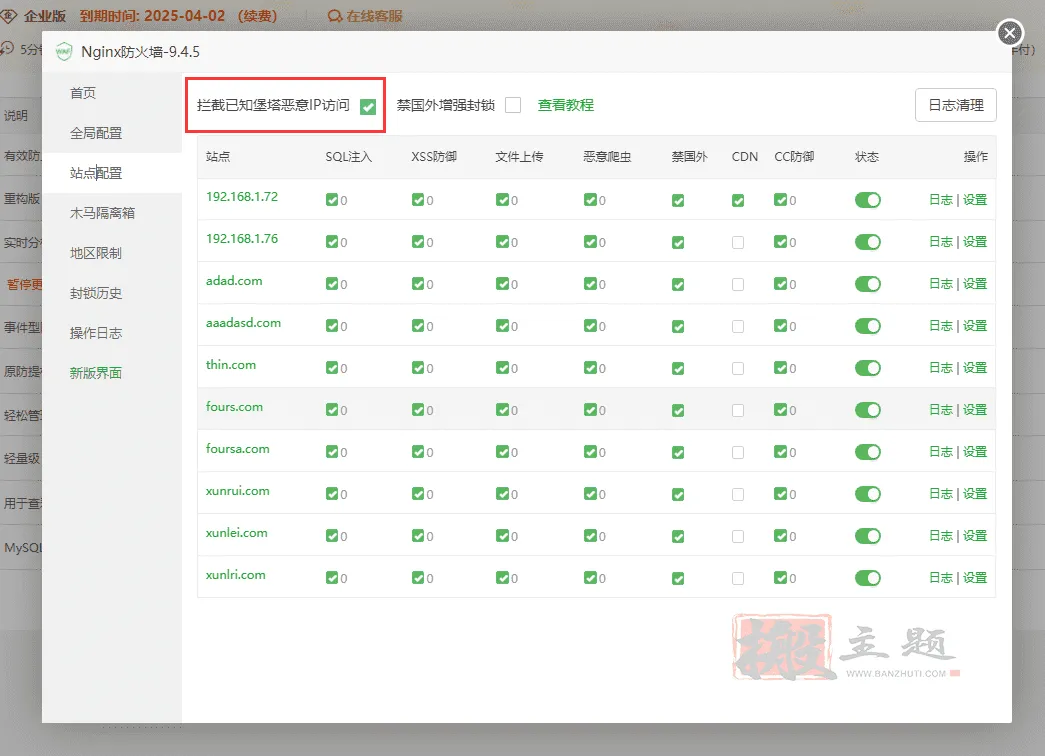Screen dimensions: 1045x756
Task: Open 地区限制 in the sidebar
Action: point(96,253)
